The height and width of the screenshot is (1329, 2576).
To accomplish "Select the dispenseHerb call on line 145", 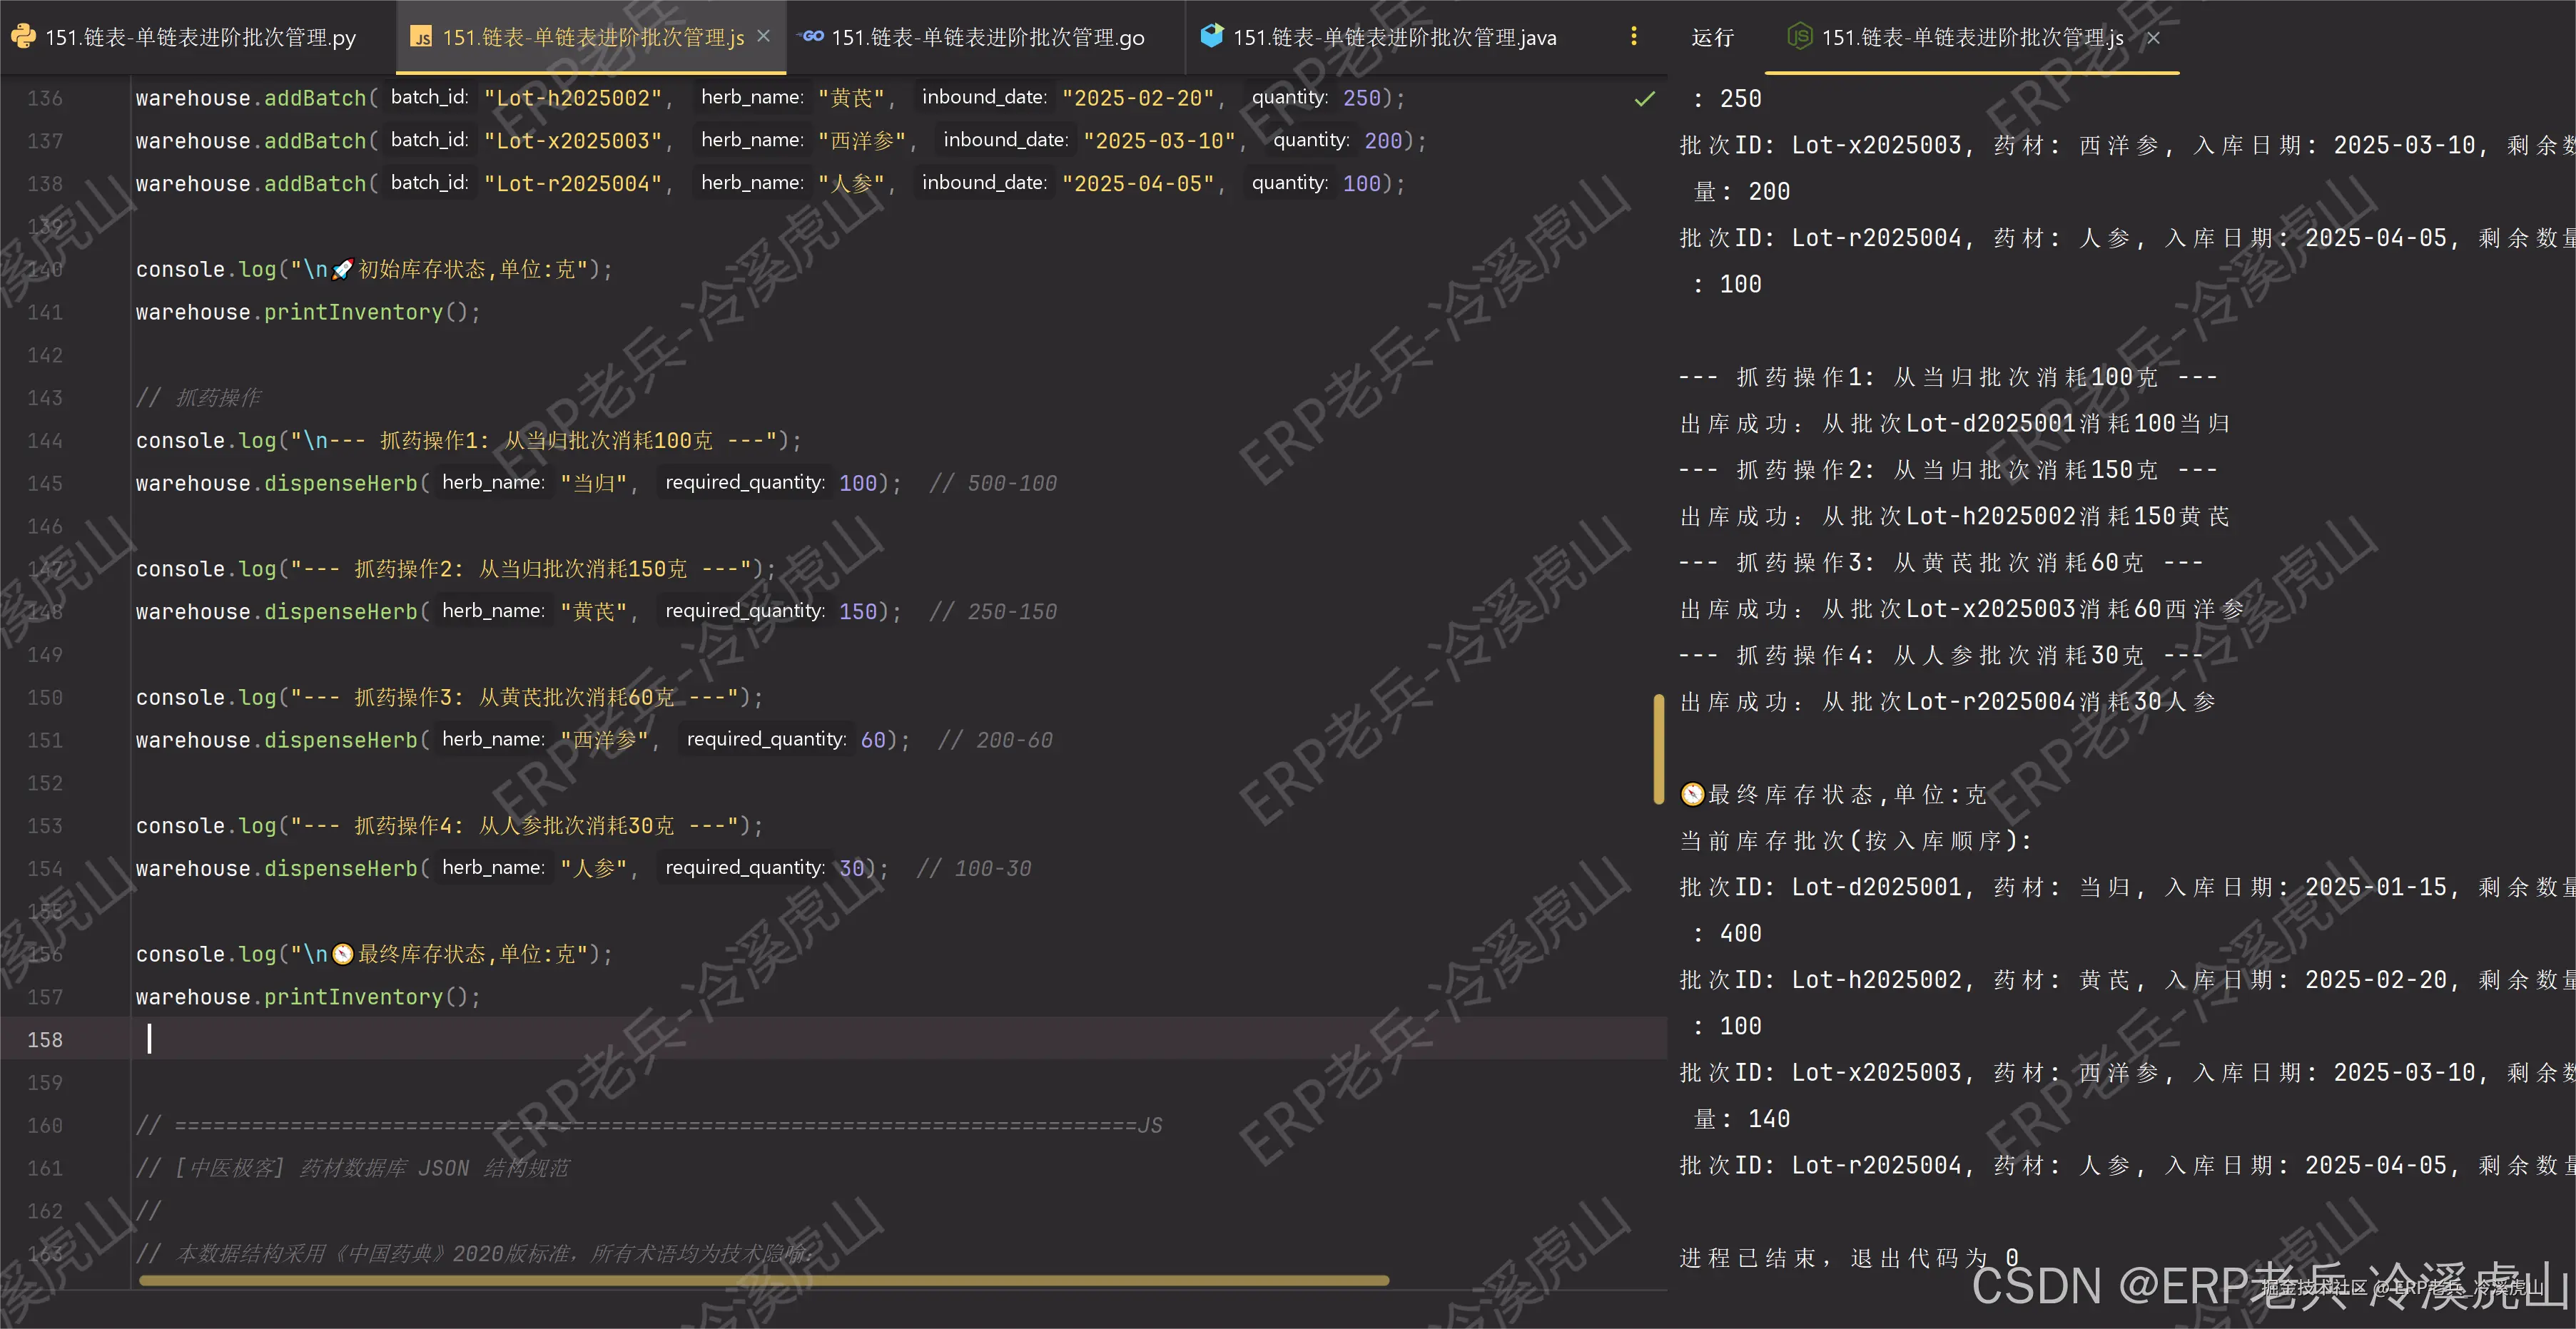I will pos(339,483).
